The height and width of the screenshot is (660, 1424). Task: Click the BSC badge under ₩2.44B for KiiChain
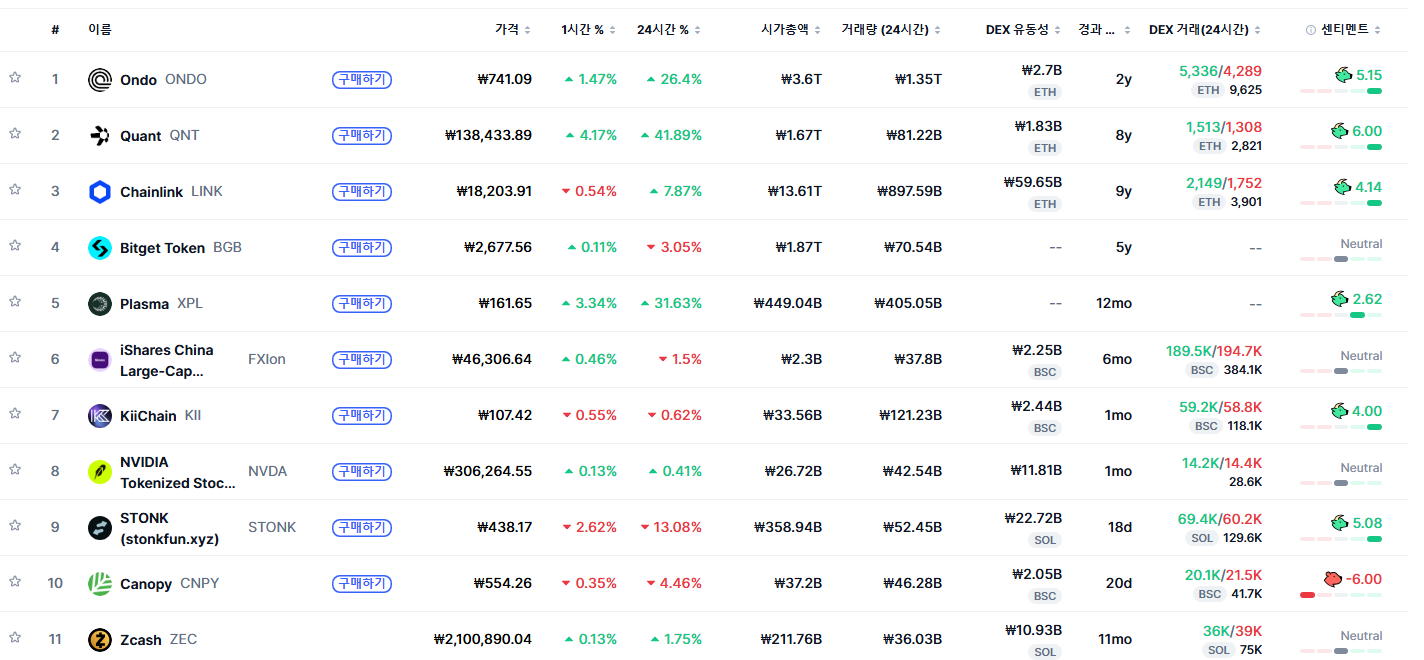[1045, 428]
